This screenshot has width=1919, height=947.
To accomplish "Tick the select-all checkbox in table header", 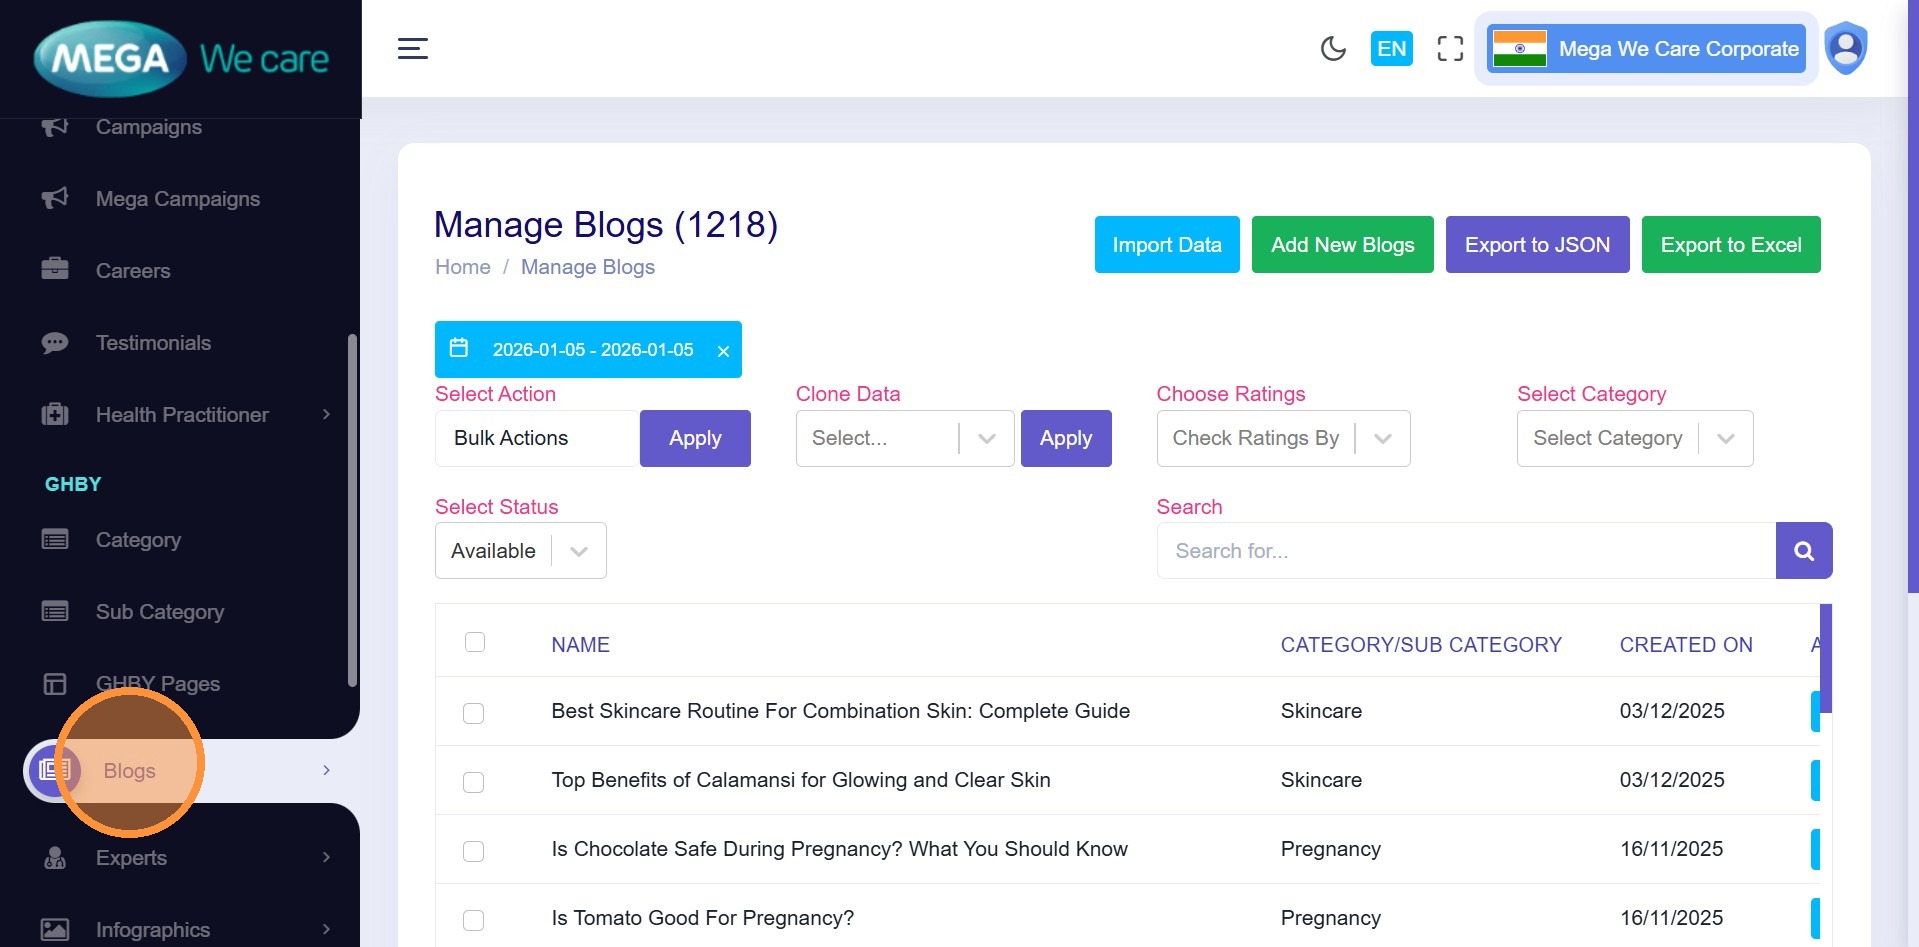I will [x=475, y=642].
